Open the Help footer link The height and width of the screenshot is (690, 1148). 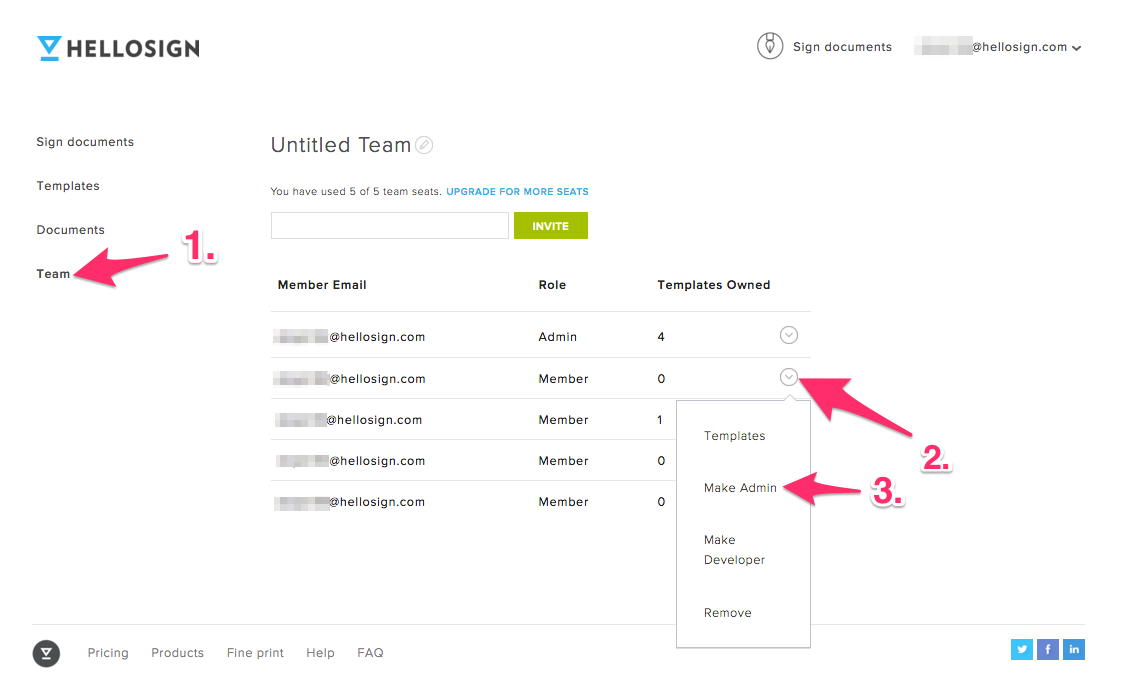tap(320, 653)
